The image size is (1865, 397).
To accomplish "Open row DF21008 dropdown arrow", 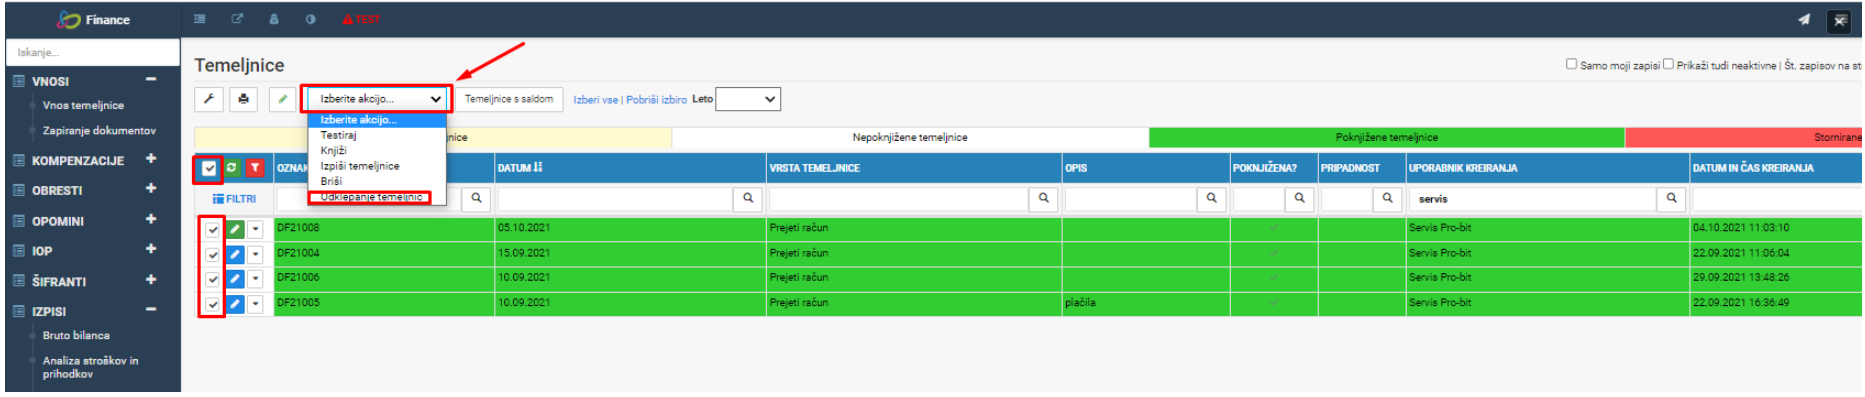I will [x=256, y=229].
